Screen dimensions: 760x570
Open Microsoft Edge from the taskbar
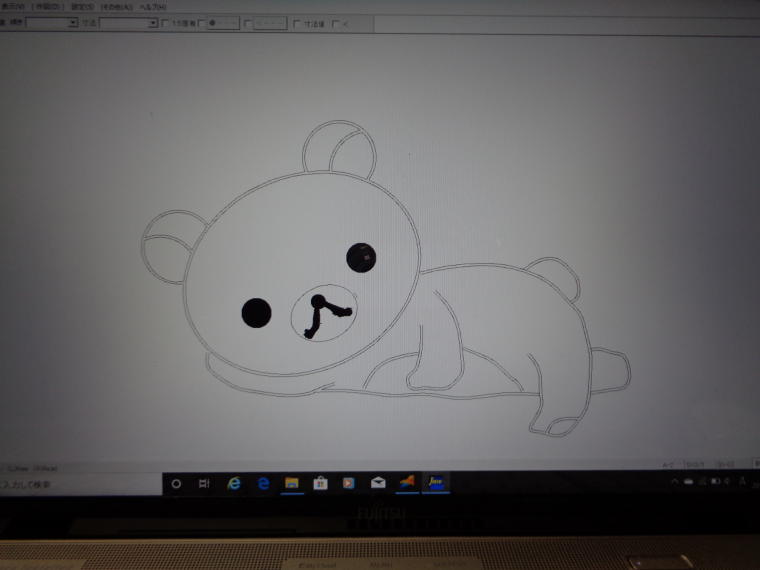click(263, 483)
